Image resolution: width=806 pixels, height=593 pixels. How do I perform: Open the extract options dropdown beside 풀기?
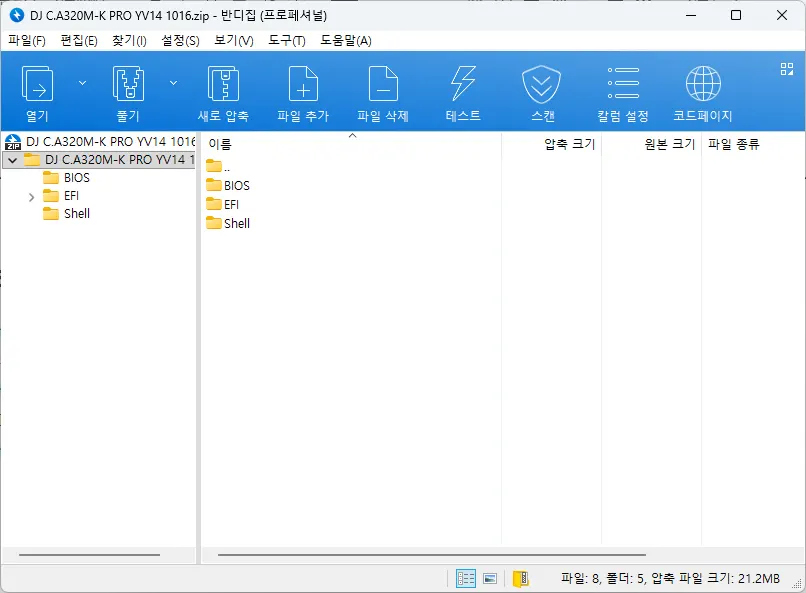coord(173,82)
